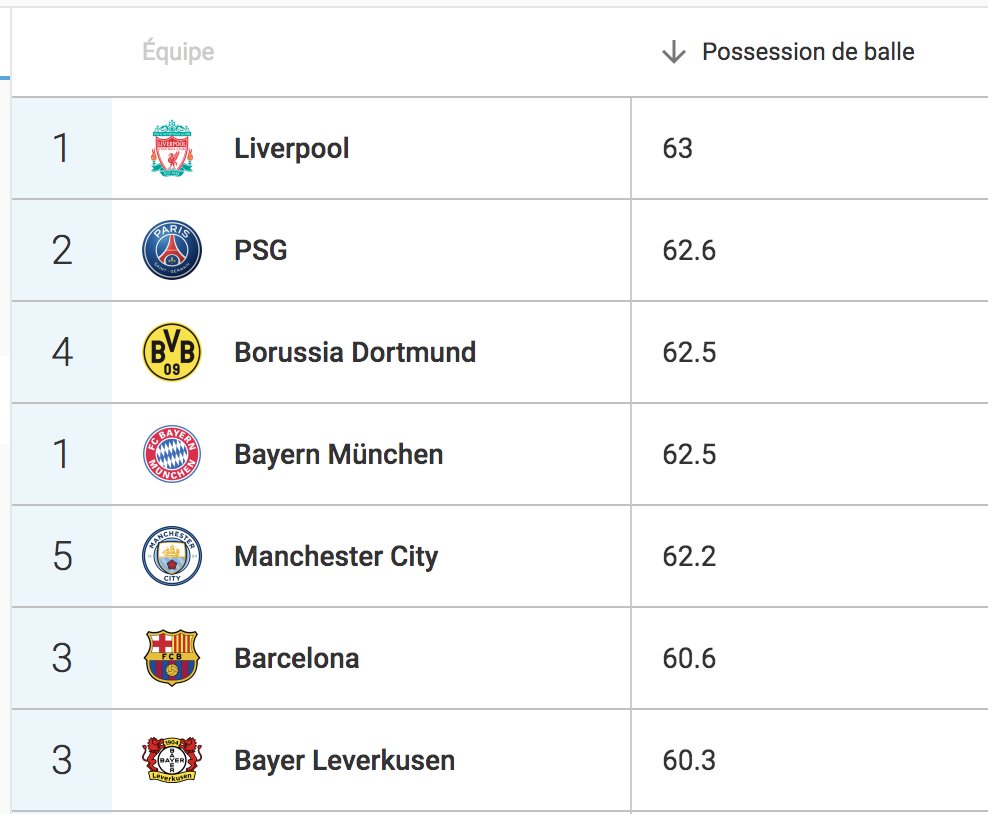Click Manchester City's possession value 62.2

coord(689,556)
